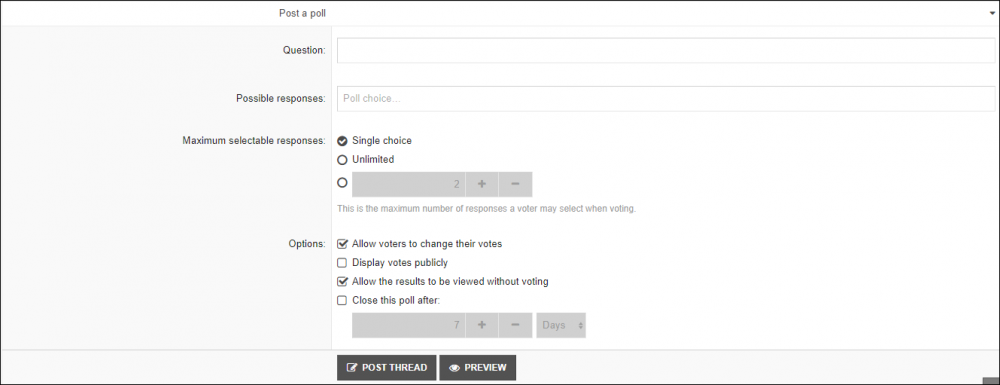Viewport: 1000px width, 385px height.
Task: Increase poll close duration with plus icon
Action: pyautogui.click(x=482, y=325)
